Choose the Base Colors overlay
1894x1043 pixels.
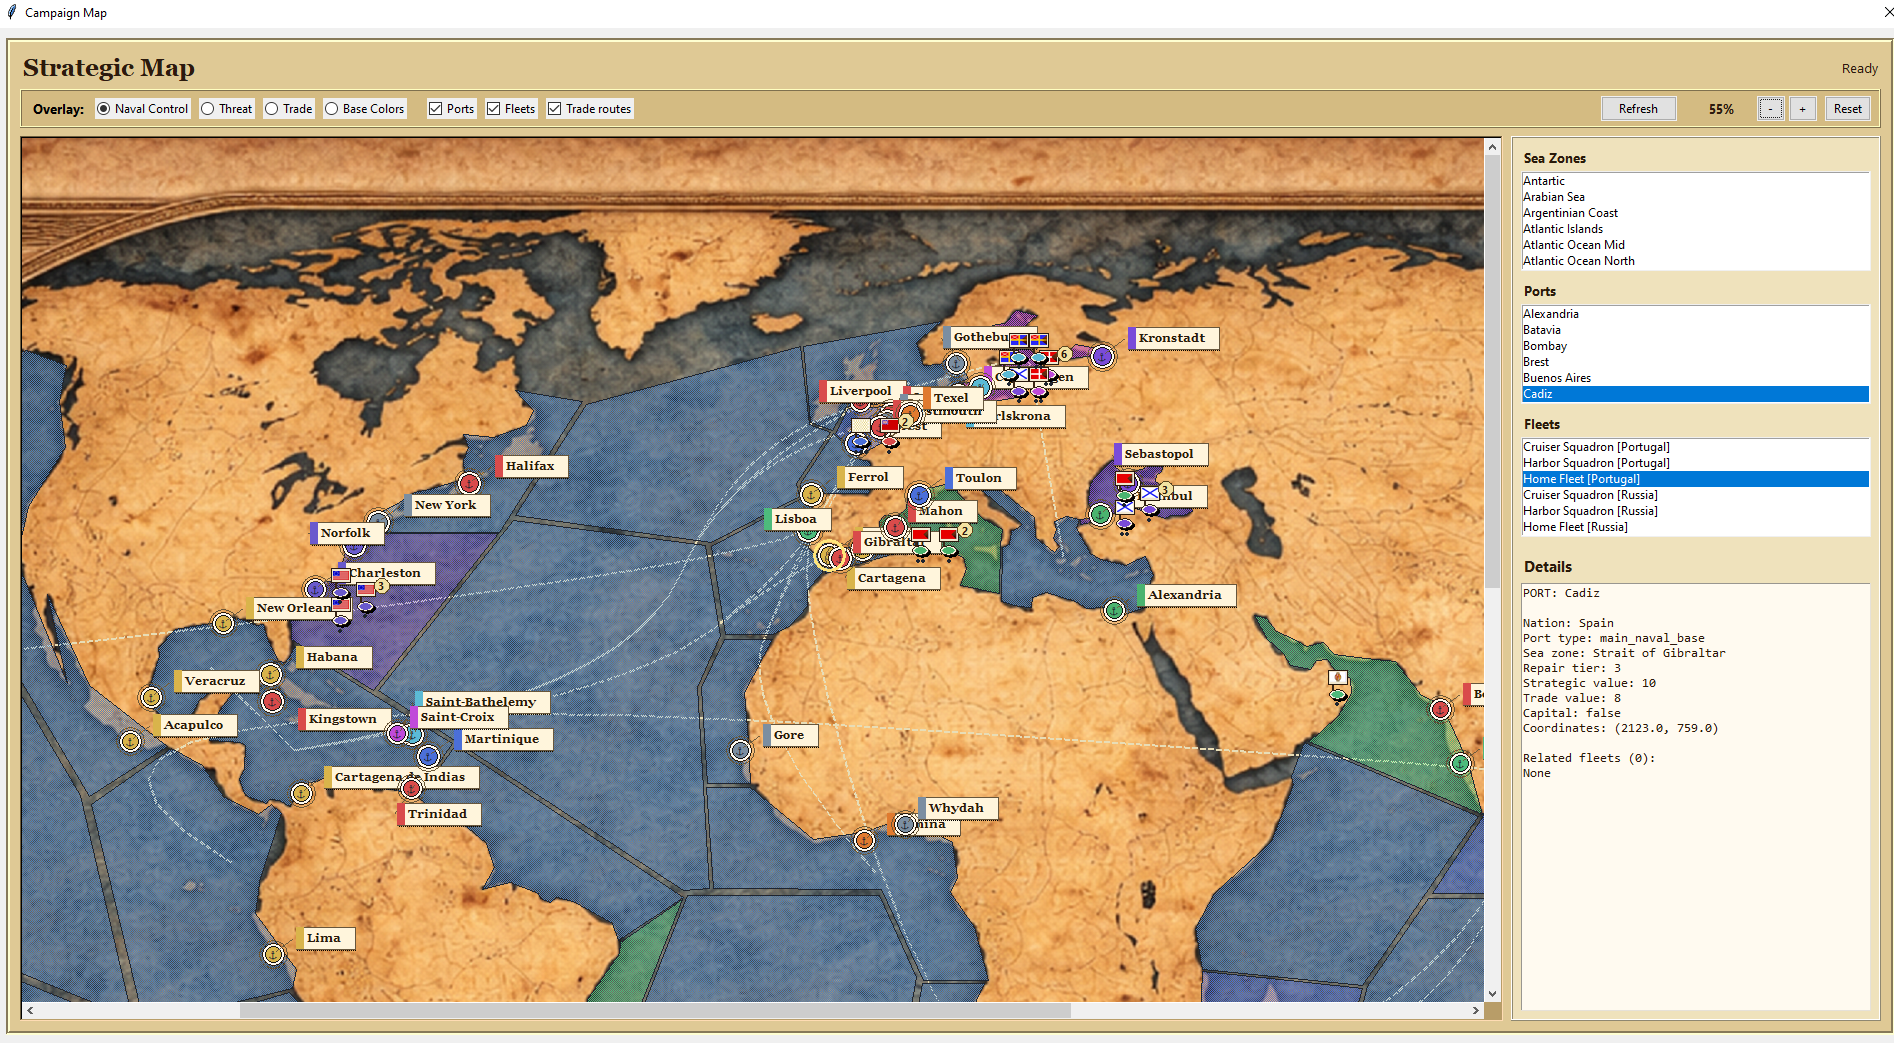point(365,109)
